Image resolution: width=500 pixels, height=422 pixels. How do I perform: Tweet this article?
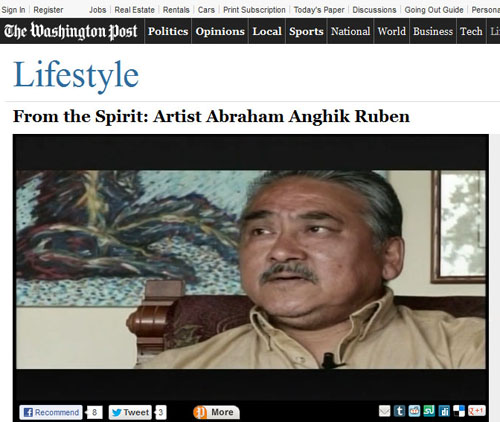(x=130, y=412)
